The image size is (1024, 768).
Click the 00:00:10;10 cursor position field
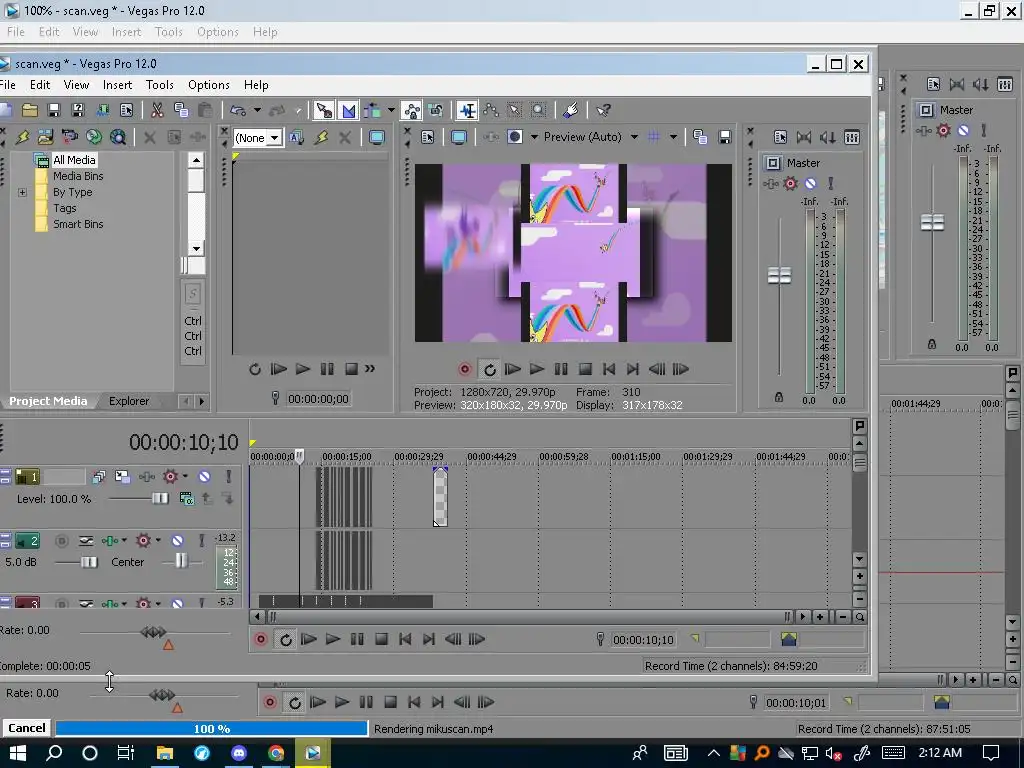pos(643,640)
